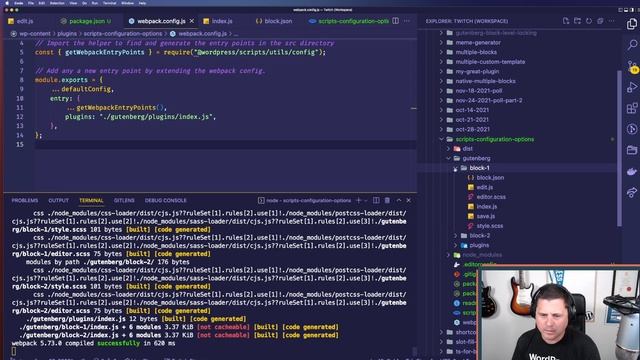The image size is (640, 360).
Task: Open the PROBLEMS panel tab
Action: (24, 200)
